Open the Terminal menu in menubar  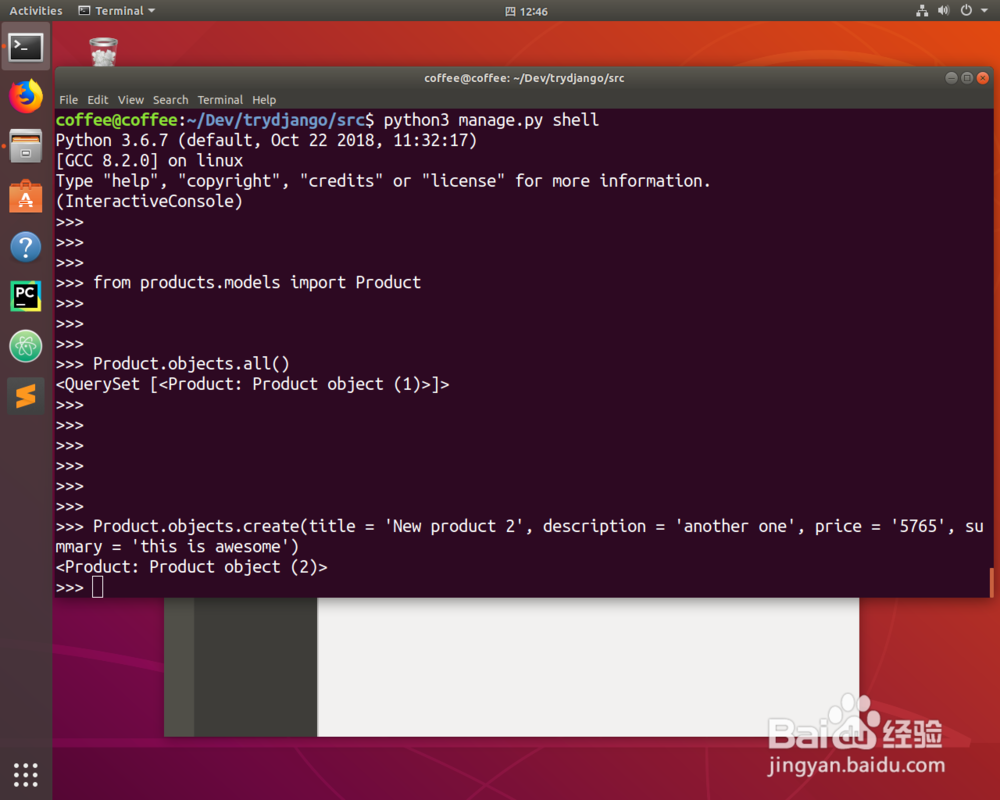(x=220, y=100)
